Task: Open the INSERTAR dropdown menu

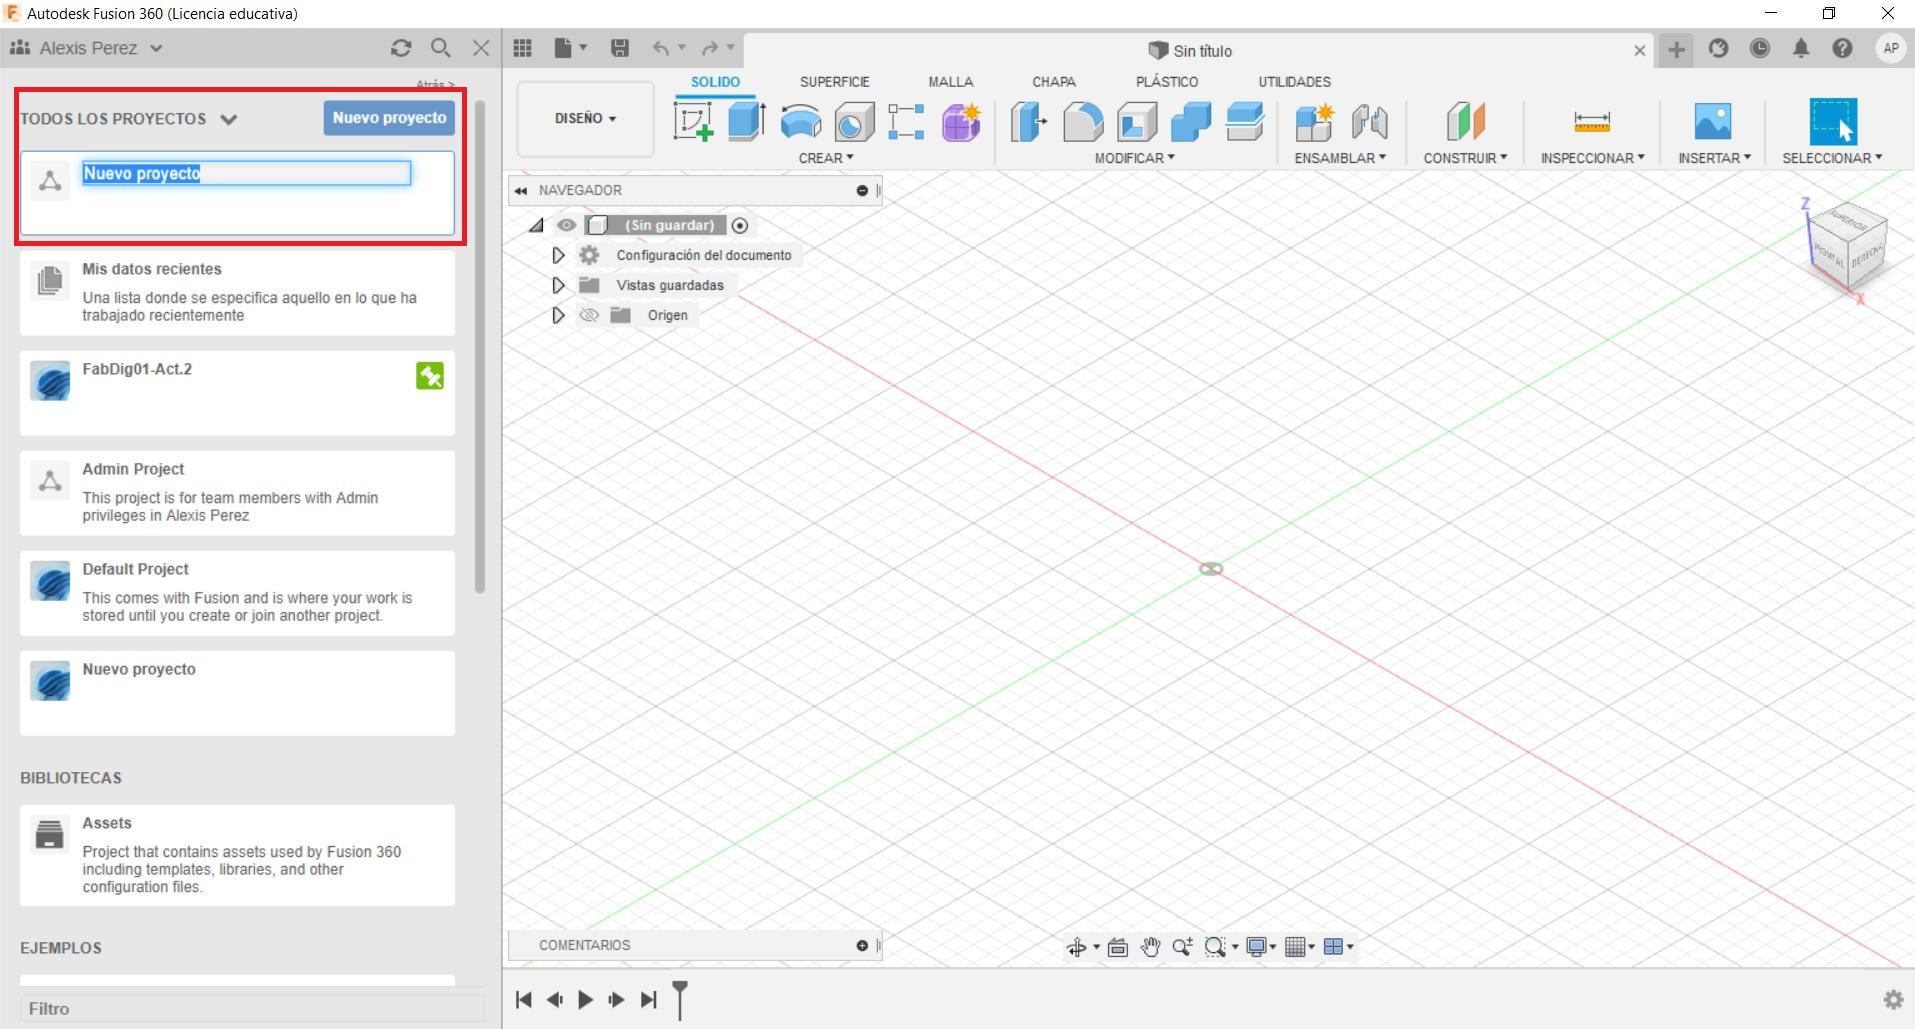Action: click(1714, 158)
